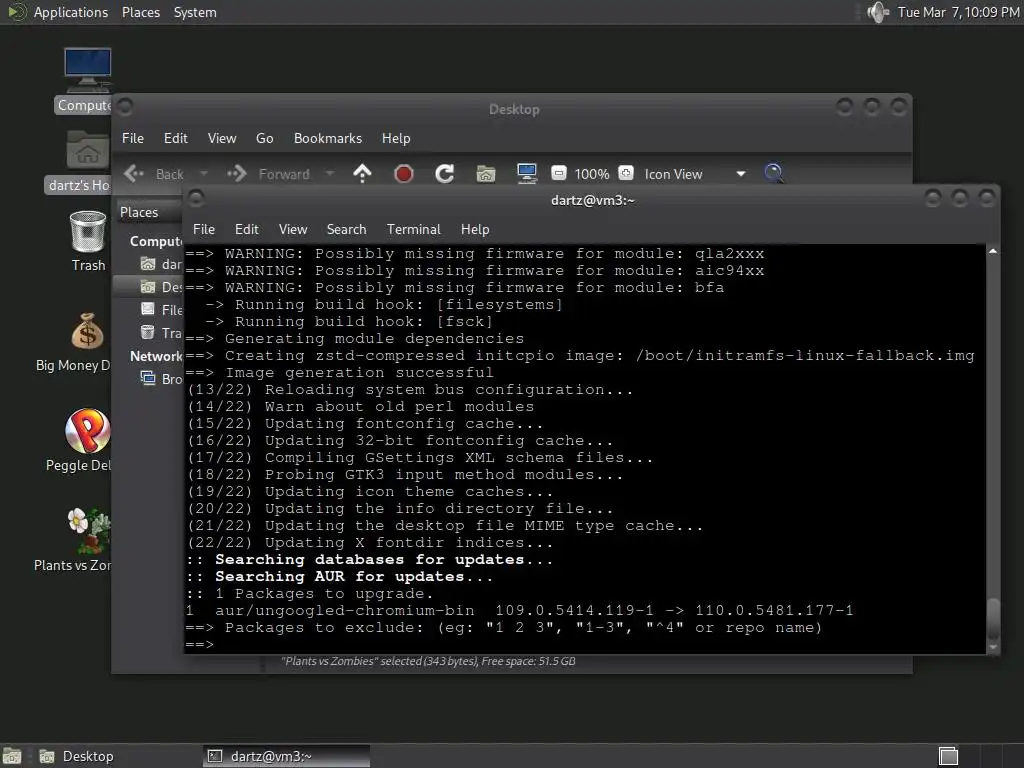
Task: Open Go menu in Desktop window
Action: [264, 138]
